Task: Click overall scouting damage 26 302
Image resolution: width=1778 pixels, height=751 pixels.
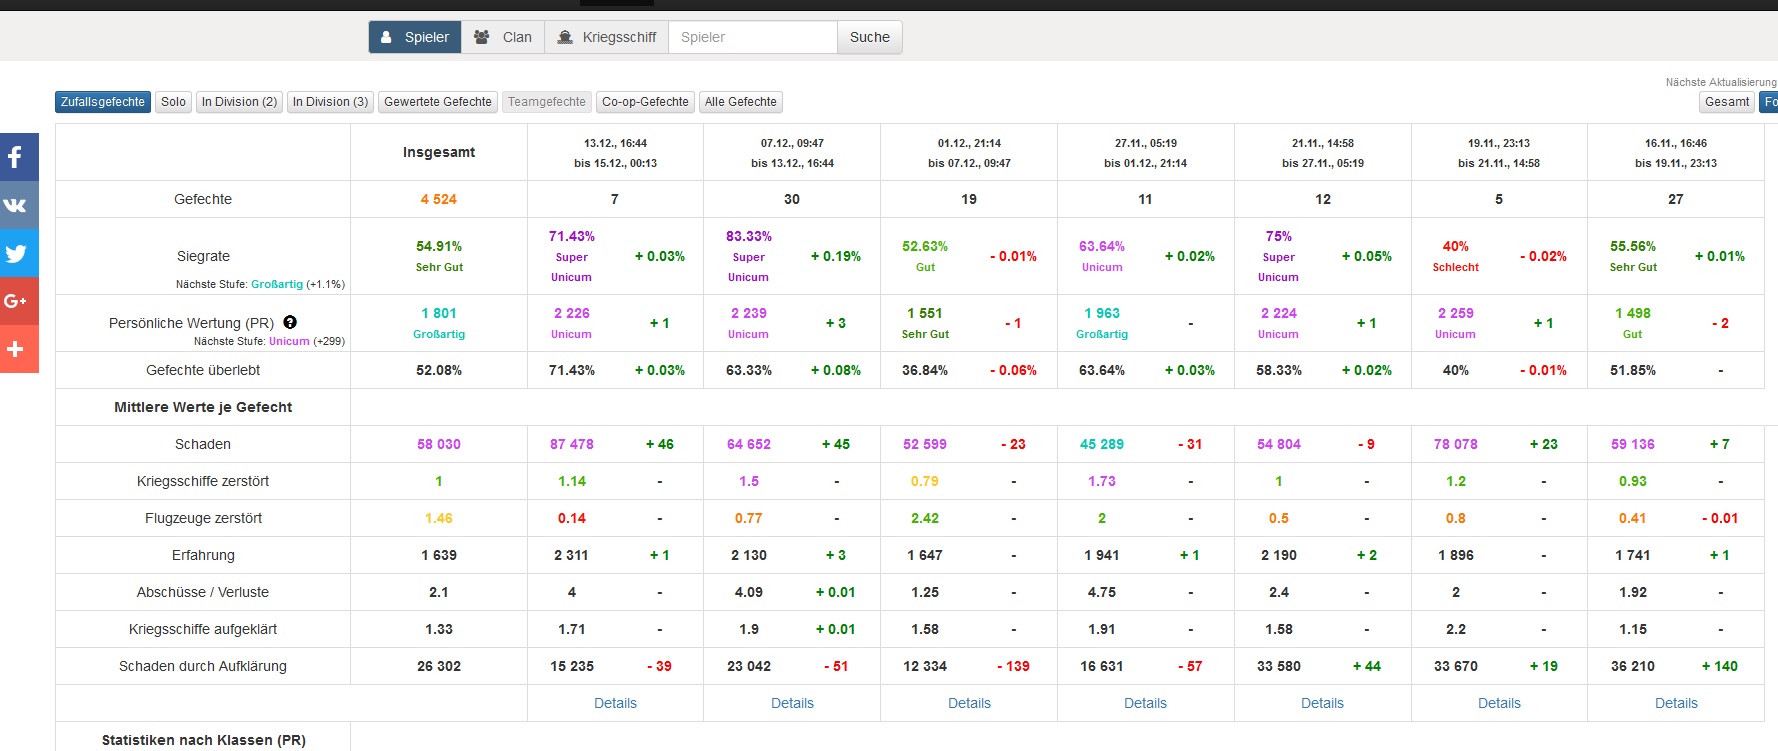Action: [x=438, y=666]
